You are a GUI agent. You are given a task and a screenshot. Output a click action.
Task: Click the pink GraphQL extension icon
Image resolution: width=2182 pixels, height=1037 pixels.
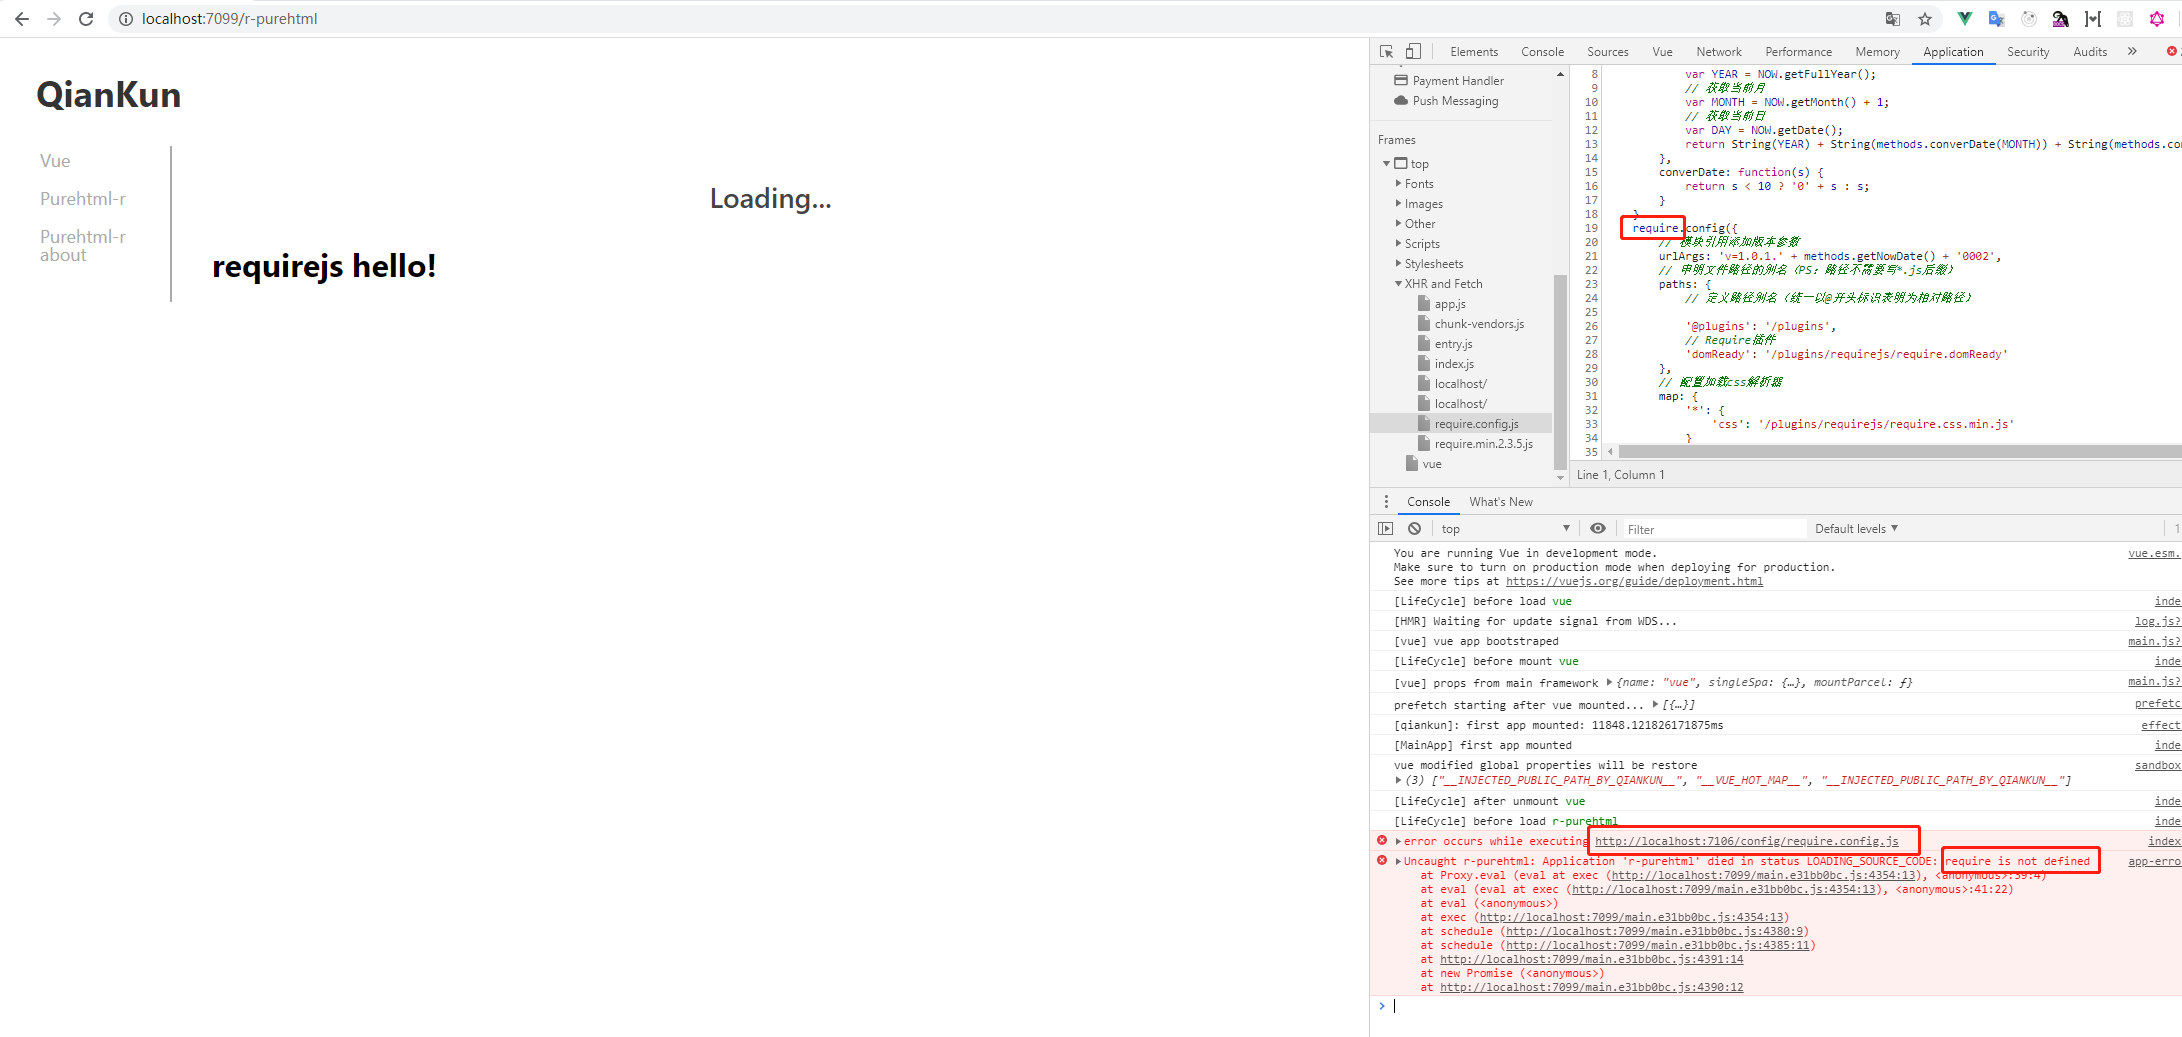pyautogui.click(x=2157, y=19)
